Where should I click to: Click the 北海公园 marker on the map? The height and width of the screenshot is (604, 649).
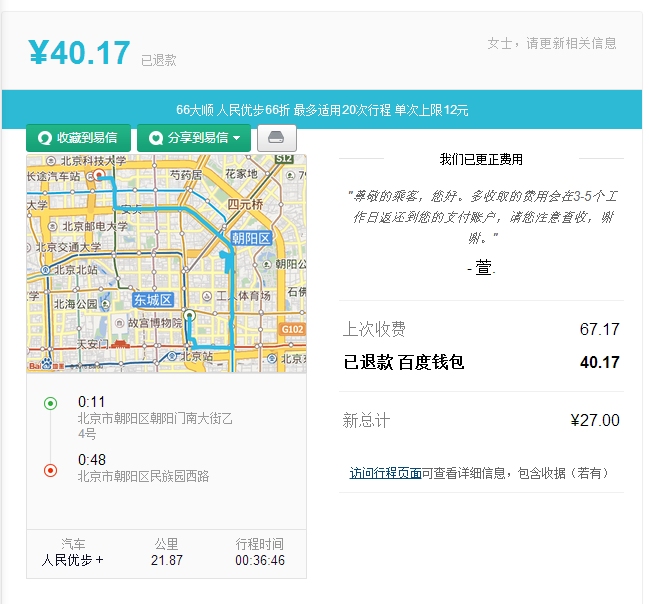106,305
